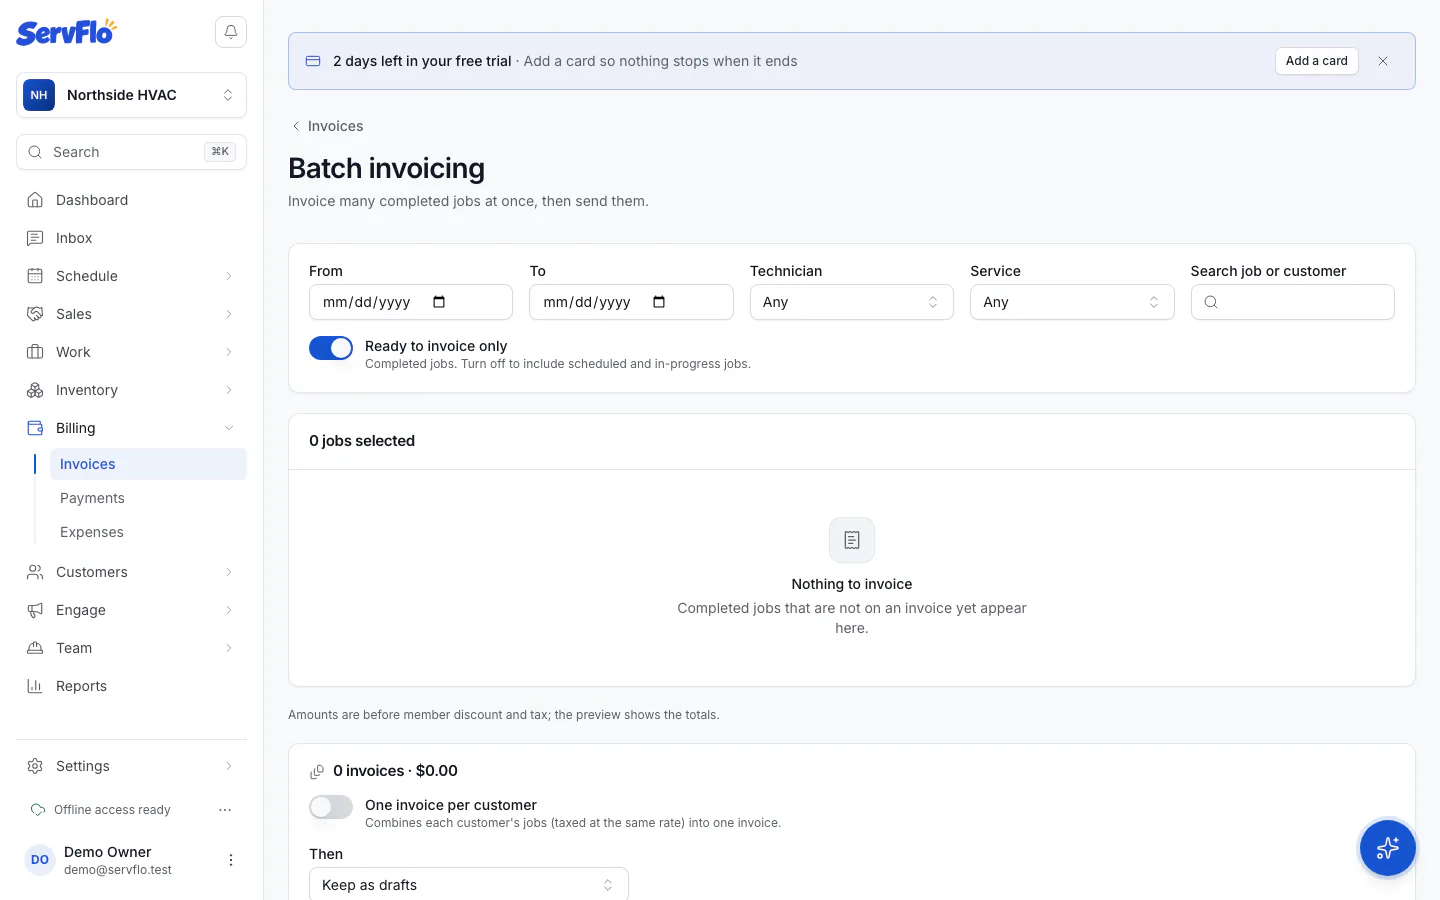Click the sidebar Search box
The width and height of the screenshot is (1440, 900).
click(x=131, y=152)
